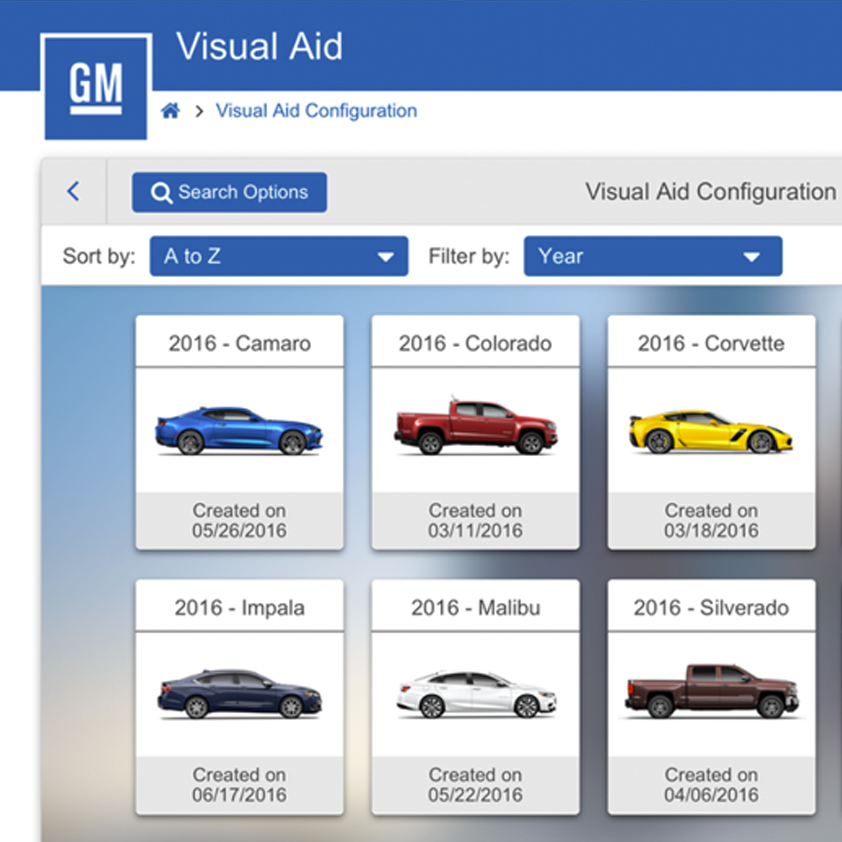
Task: Open the Visual Aid Configuration breadcrumb link
Action: click(316, 111)
